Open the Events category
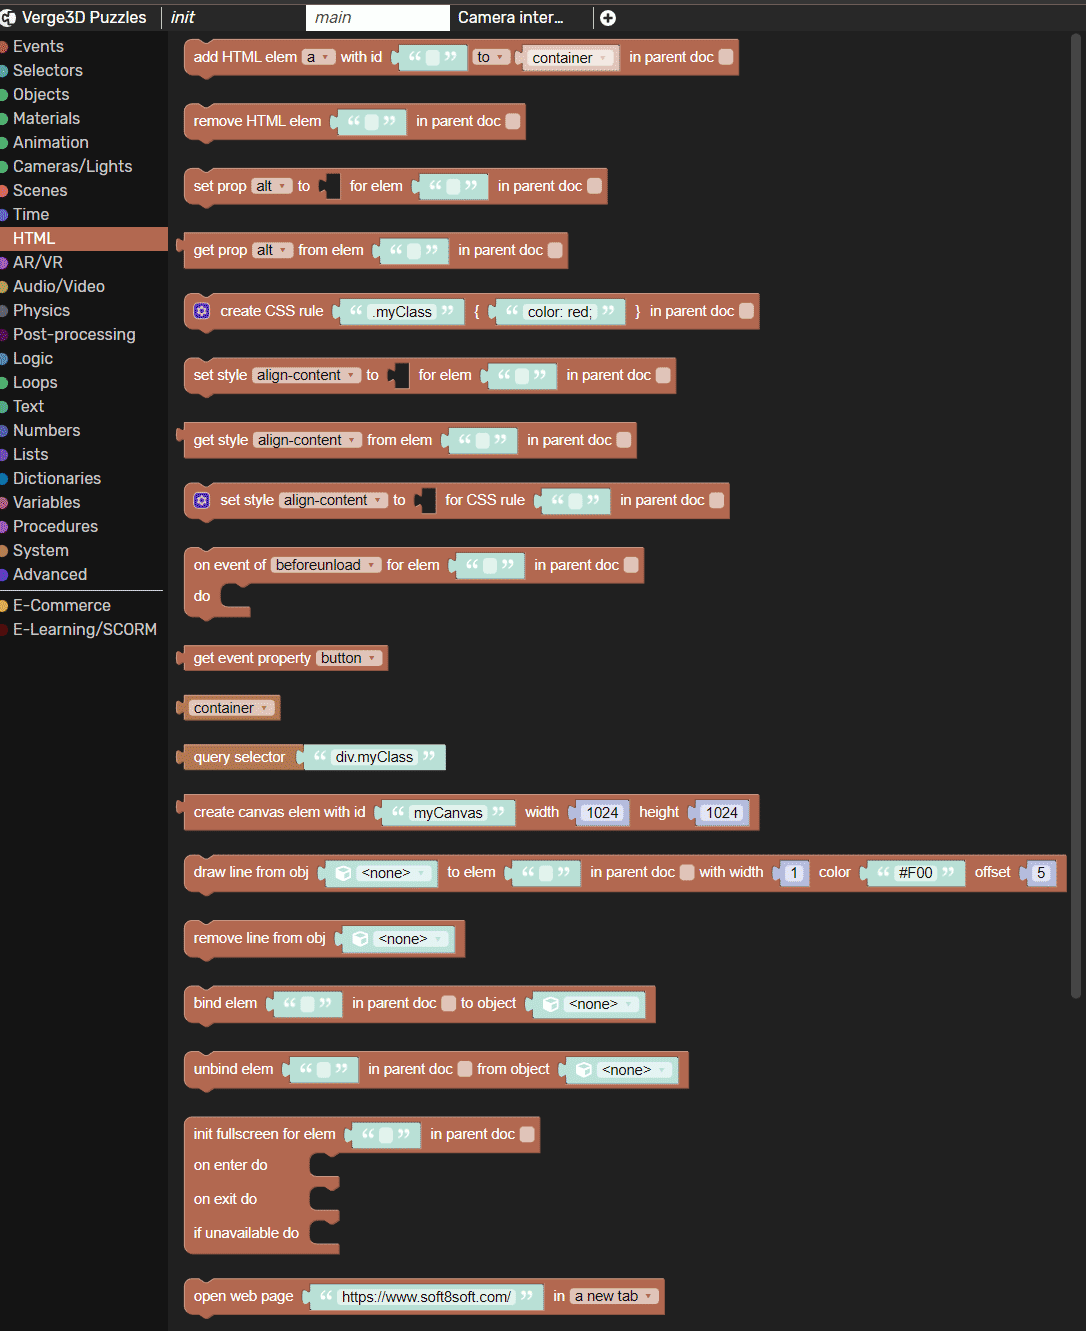1086x1331 pixels. point(38,46)
